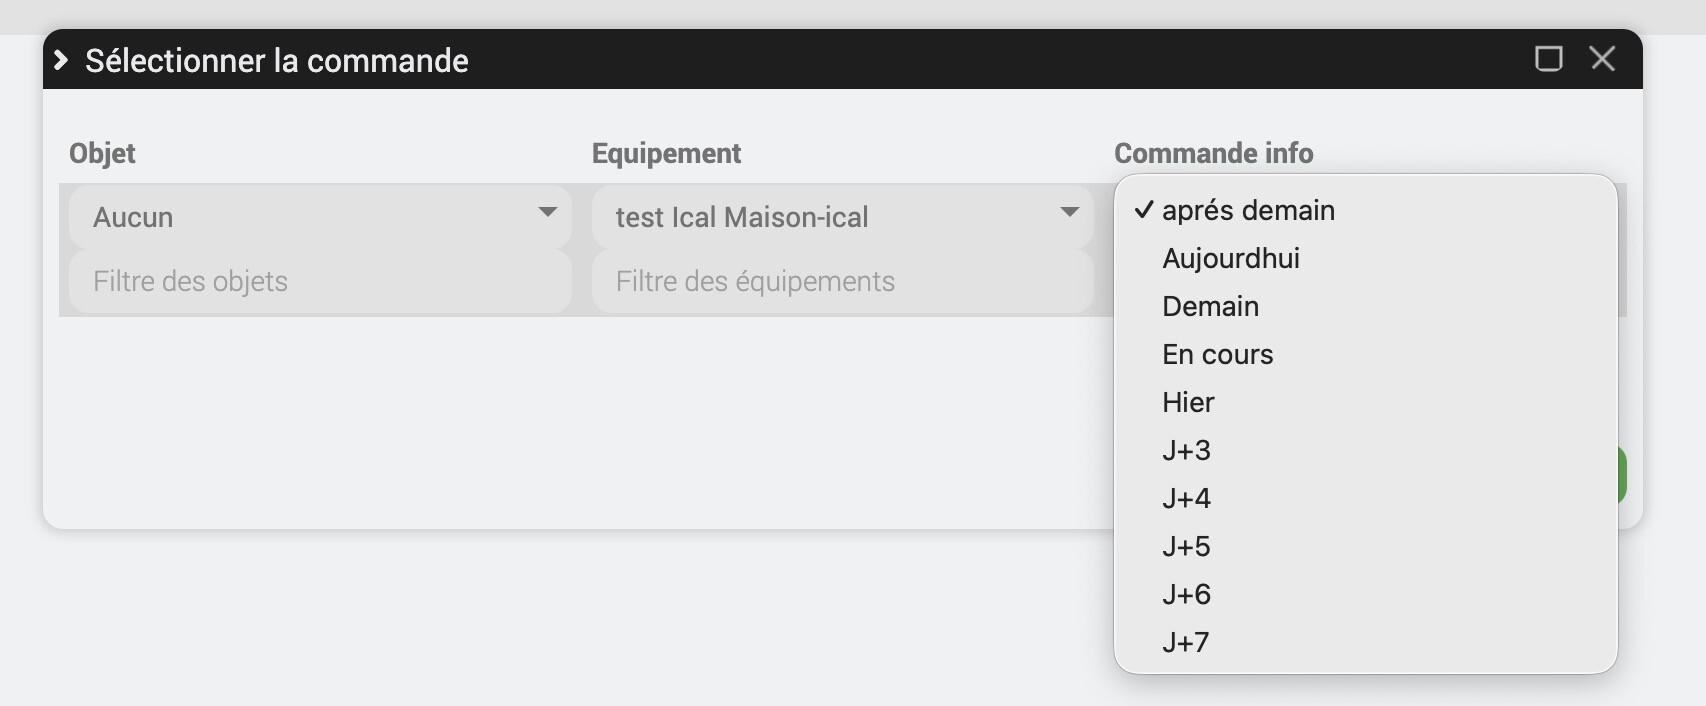Select the checked aprés demain option
The width and height of the screenshot is (1706, 706).
point(1248,210)
